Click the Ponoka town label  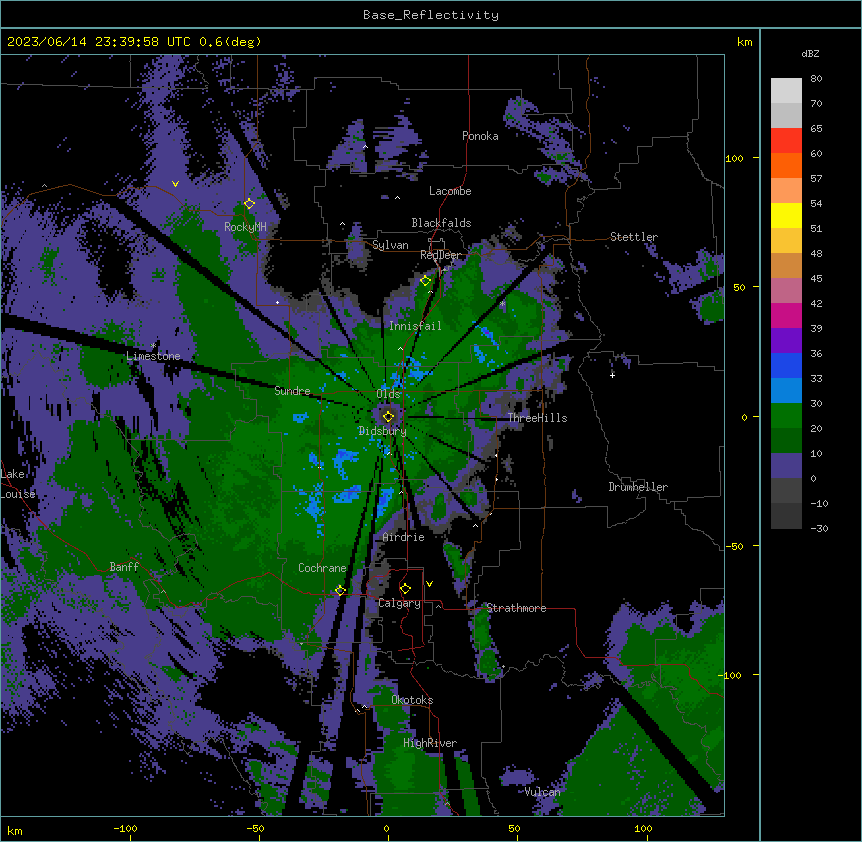tap(480, 136)
